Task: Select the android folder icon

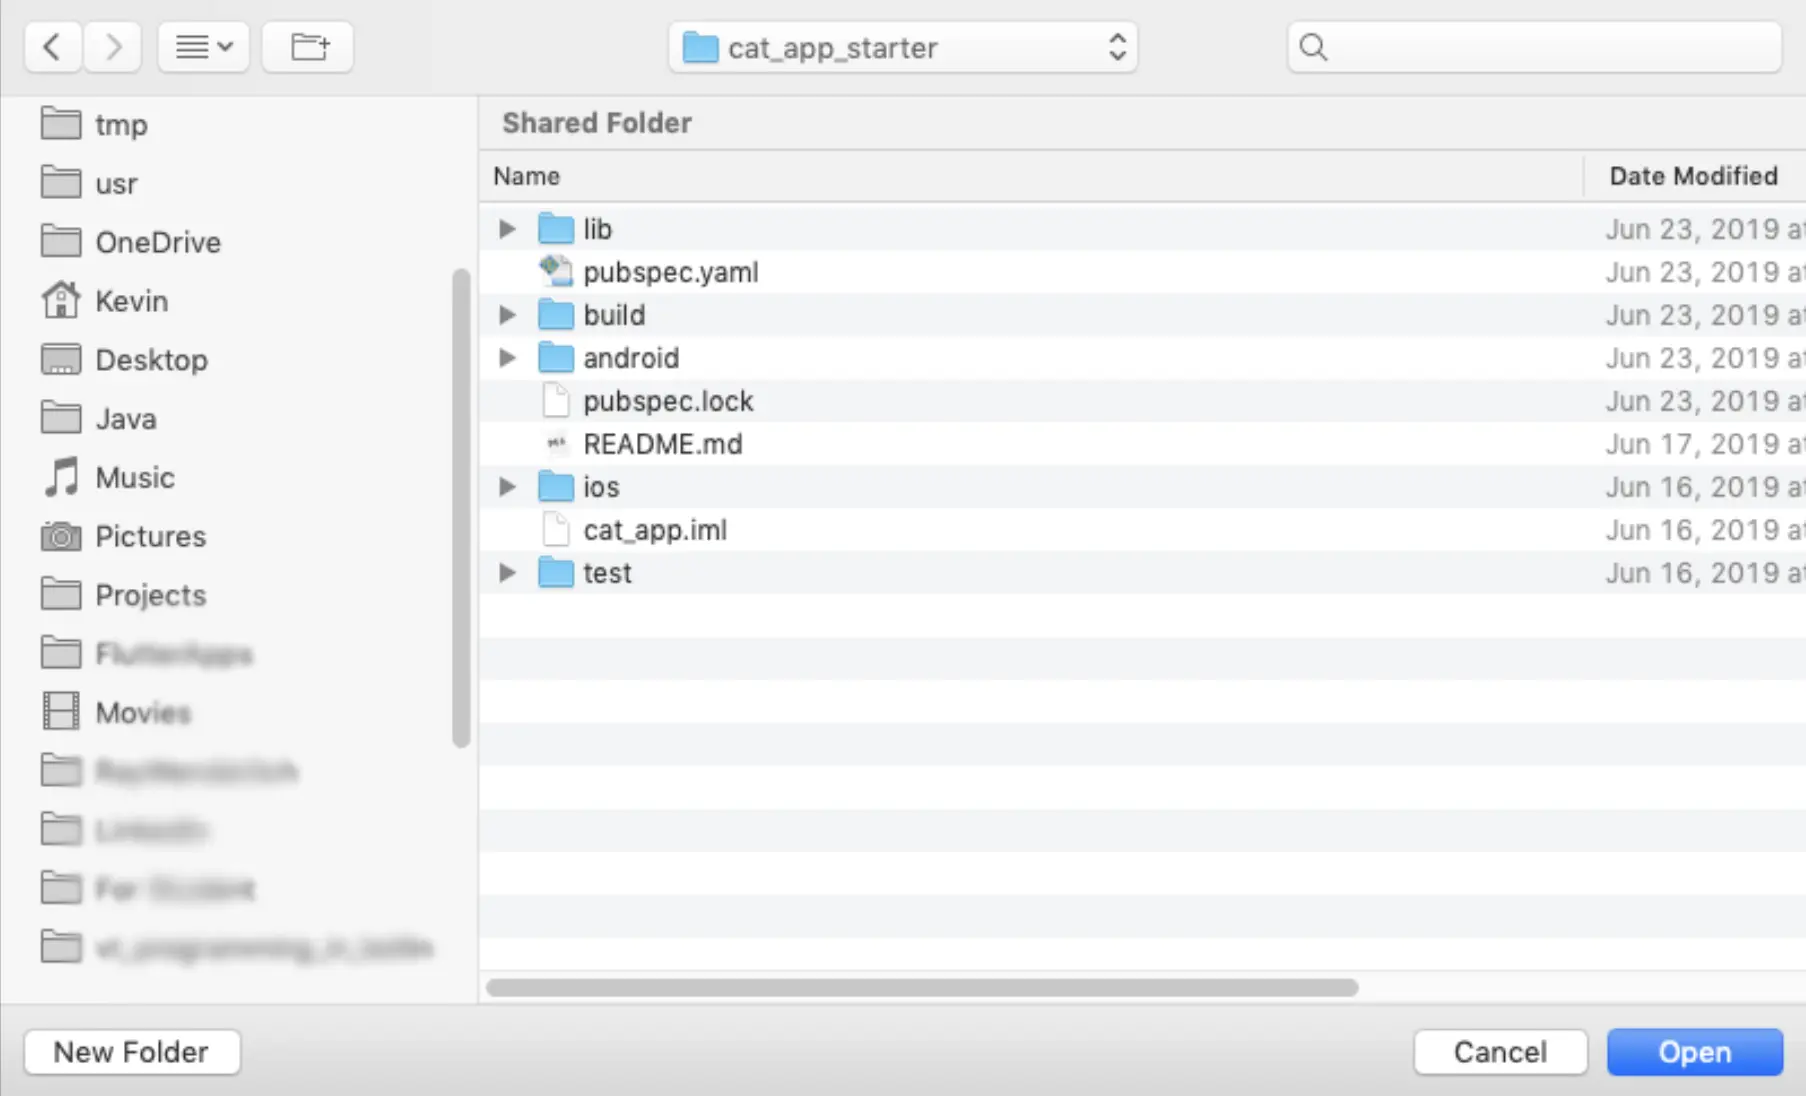Action: [x=556, y=358]
